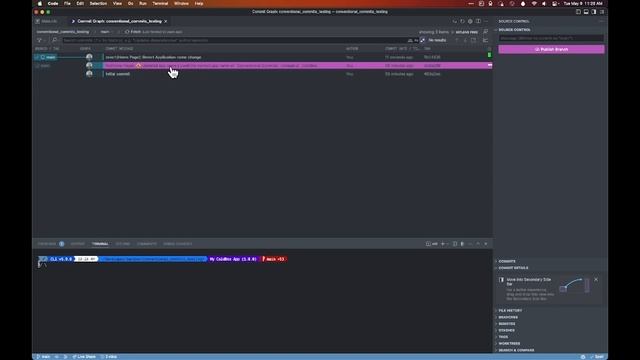The width and height of the screenshot is (640, 360).
Task: Click the split editor icon in tab bar
Action: coord(478,21)
